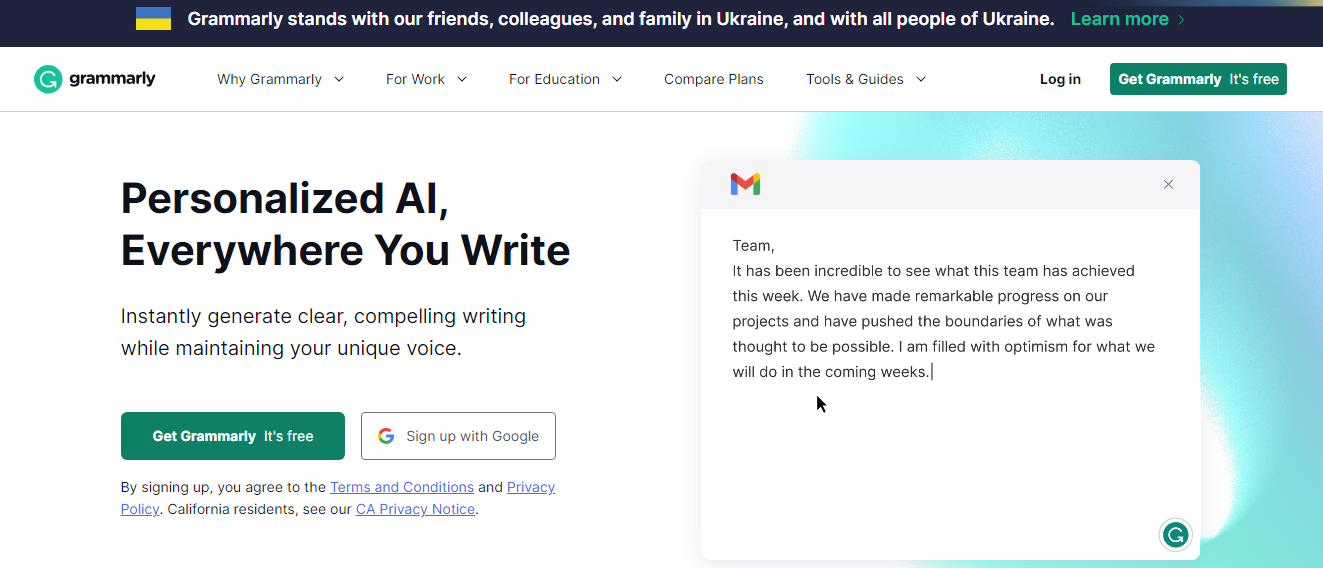Open the Tools & Guides dropdown

point(866,79)
